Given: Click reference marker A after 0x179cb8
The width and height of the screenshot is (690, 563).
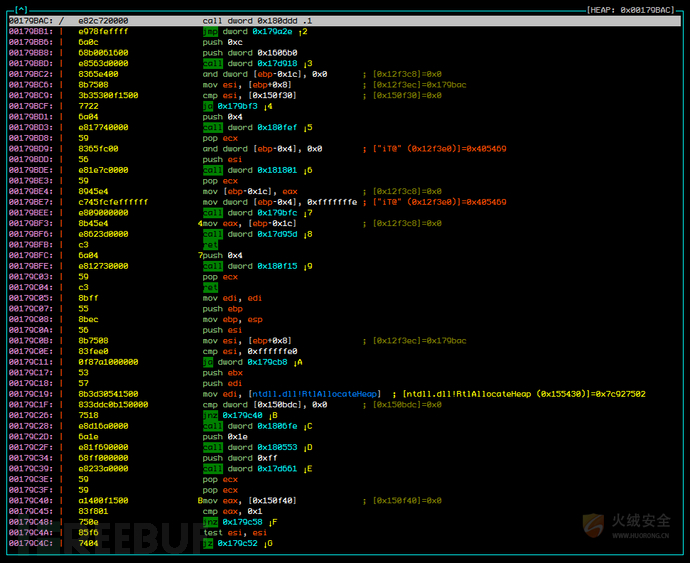Looking at the screenshot, I should click(x=298, y=362).
